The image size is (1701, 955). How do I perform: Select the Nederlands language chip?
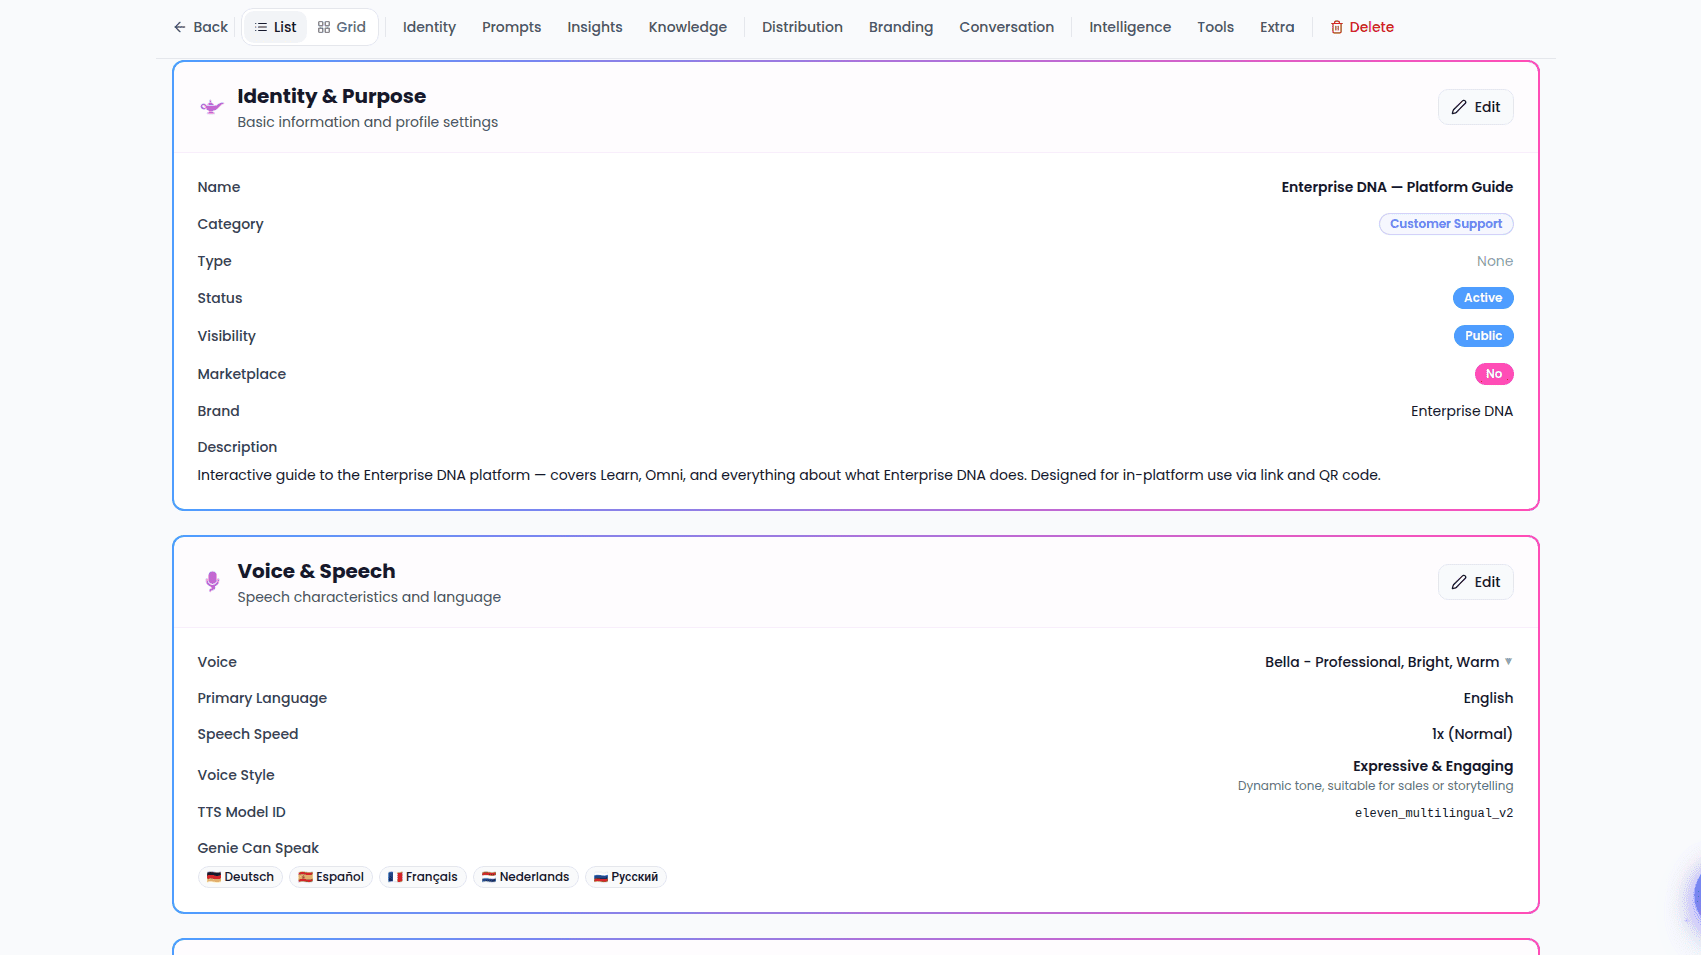click(x=525, y=877)
